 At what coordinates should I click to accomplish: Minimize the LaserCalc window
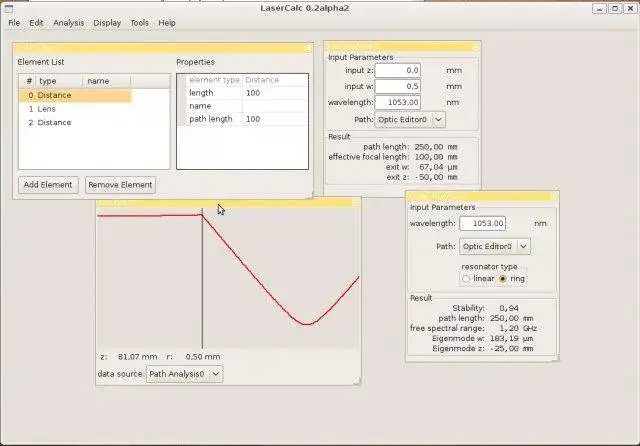(x=599, y=8)
